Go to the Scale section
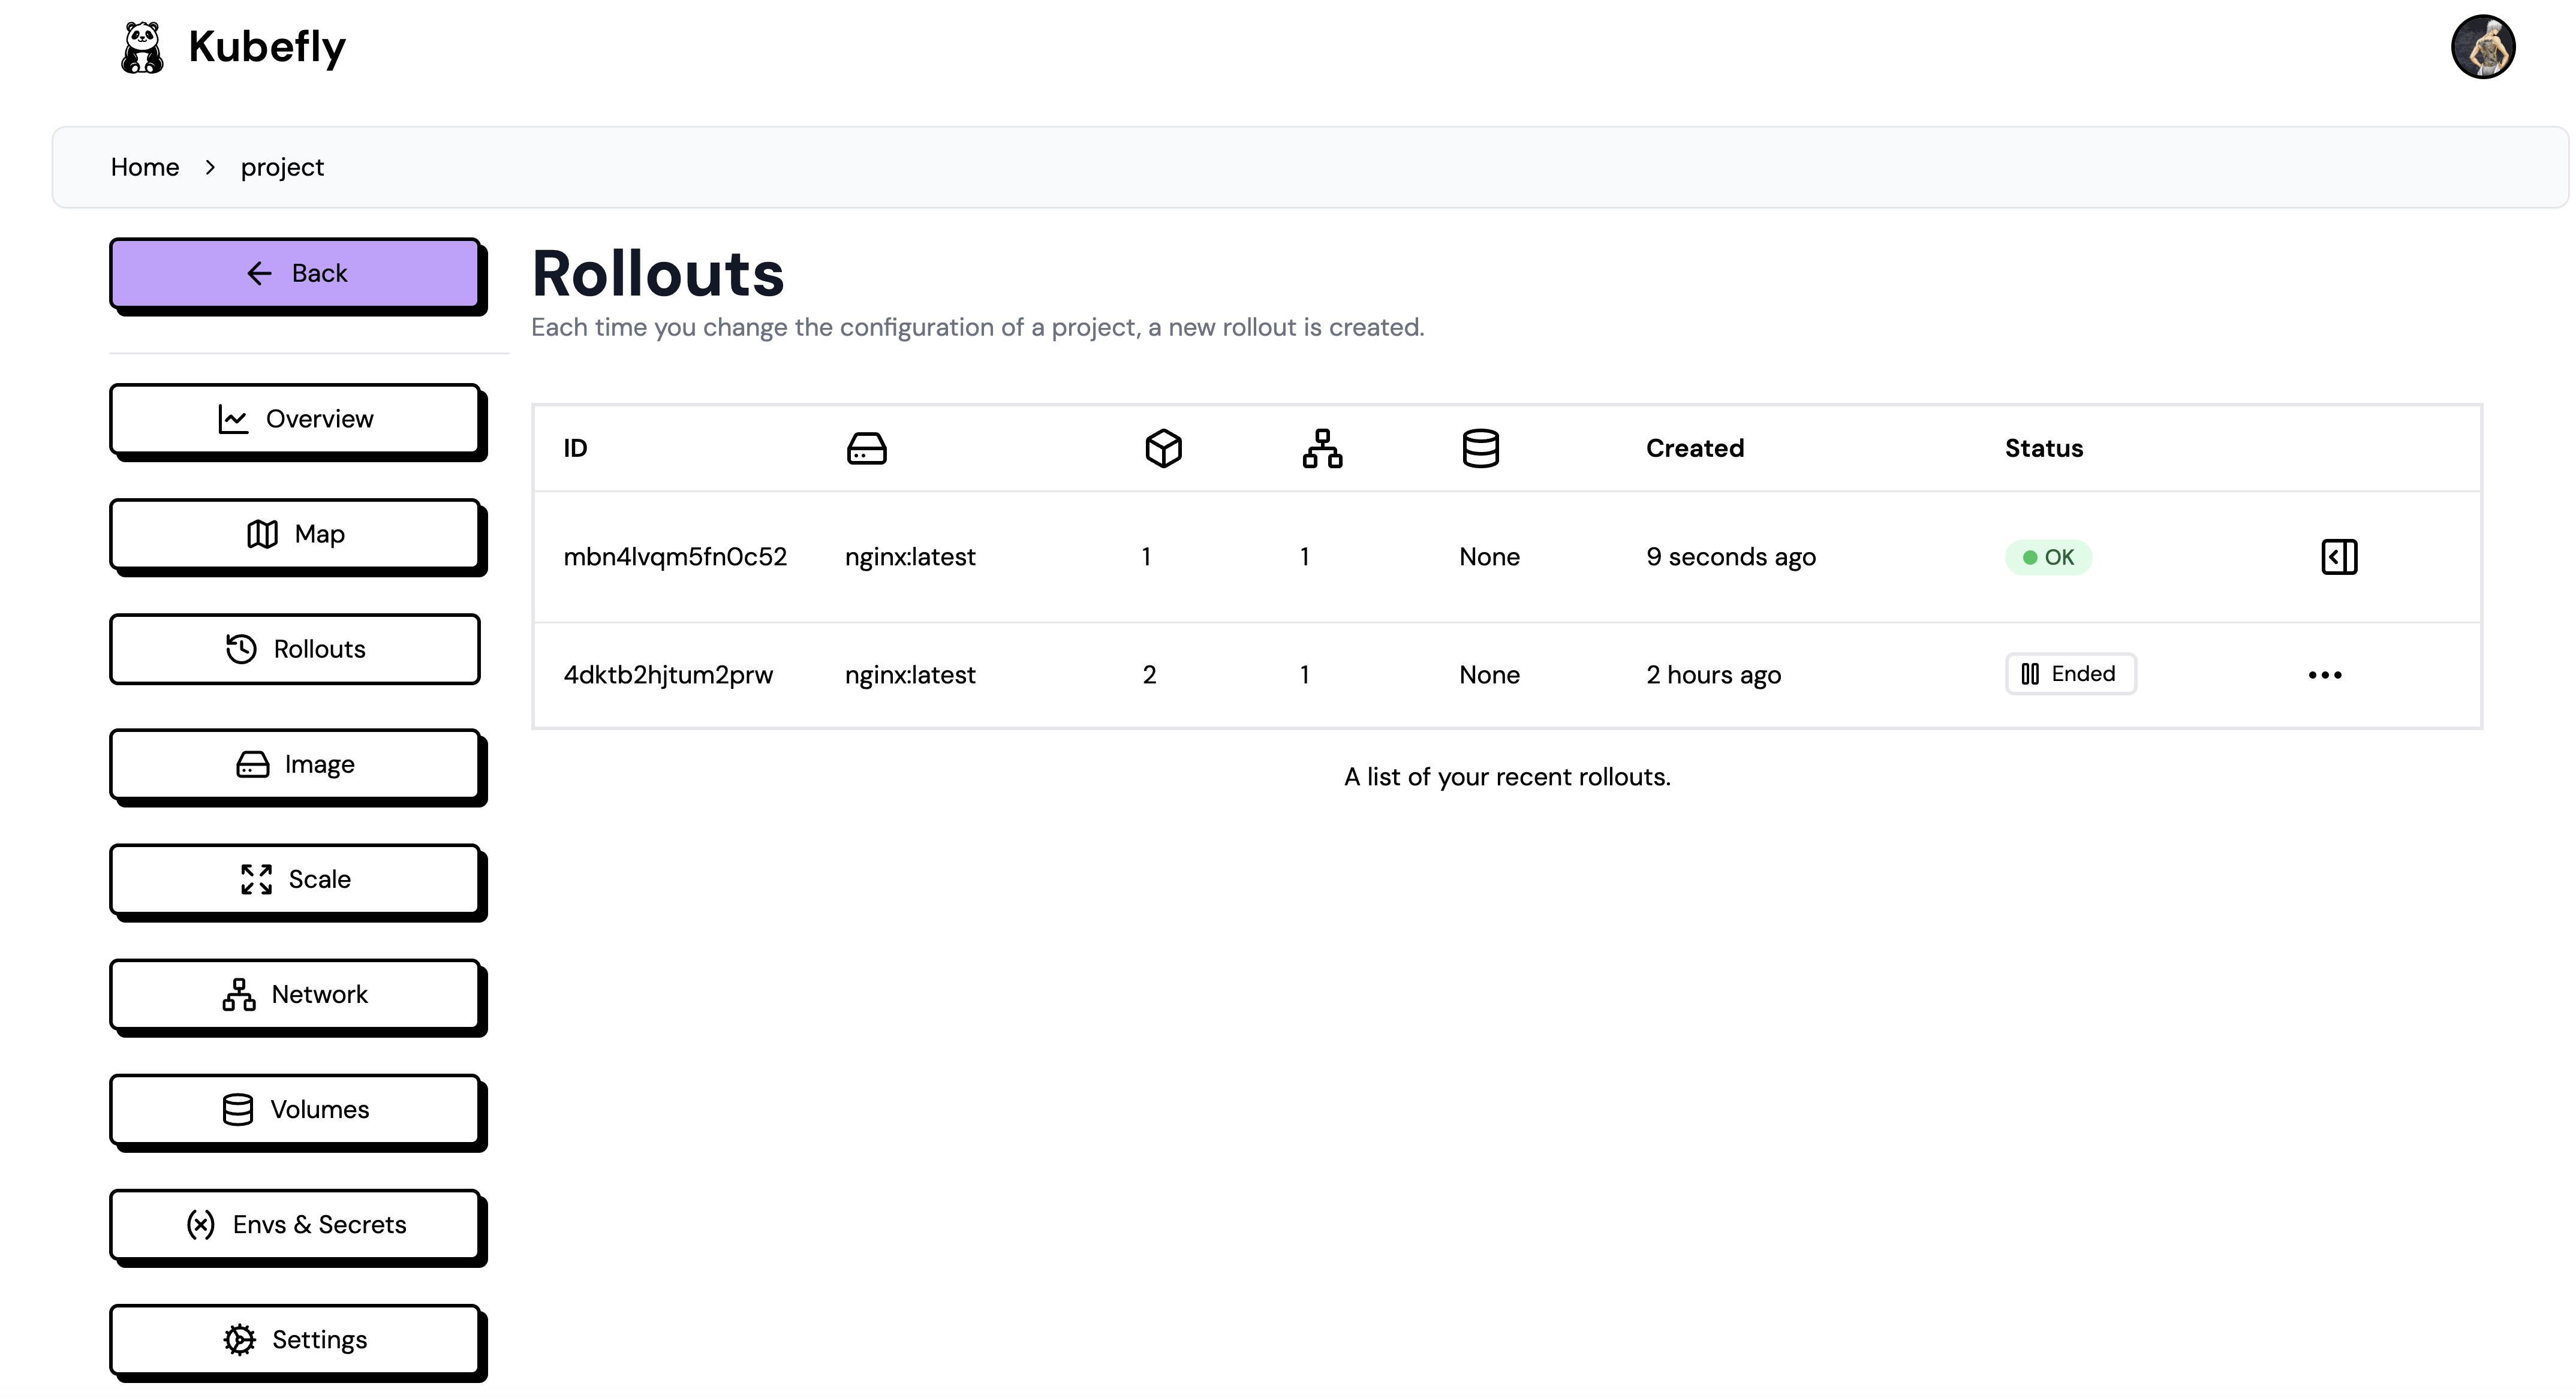This screenshot has width=2576, height=1398. (295, 879)
